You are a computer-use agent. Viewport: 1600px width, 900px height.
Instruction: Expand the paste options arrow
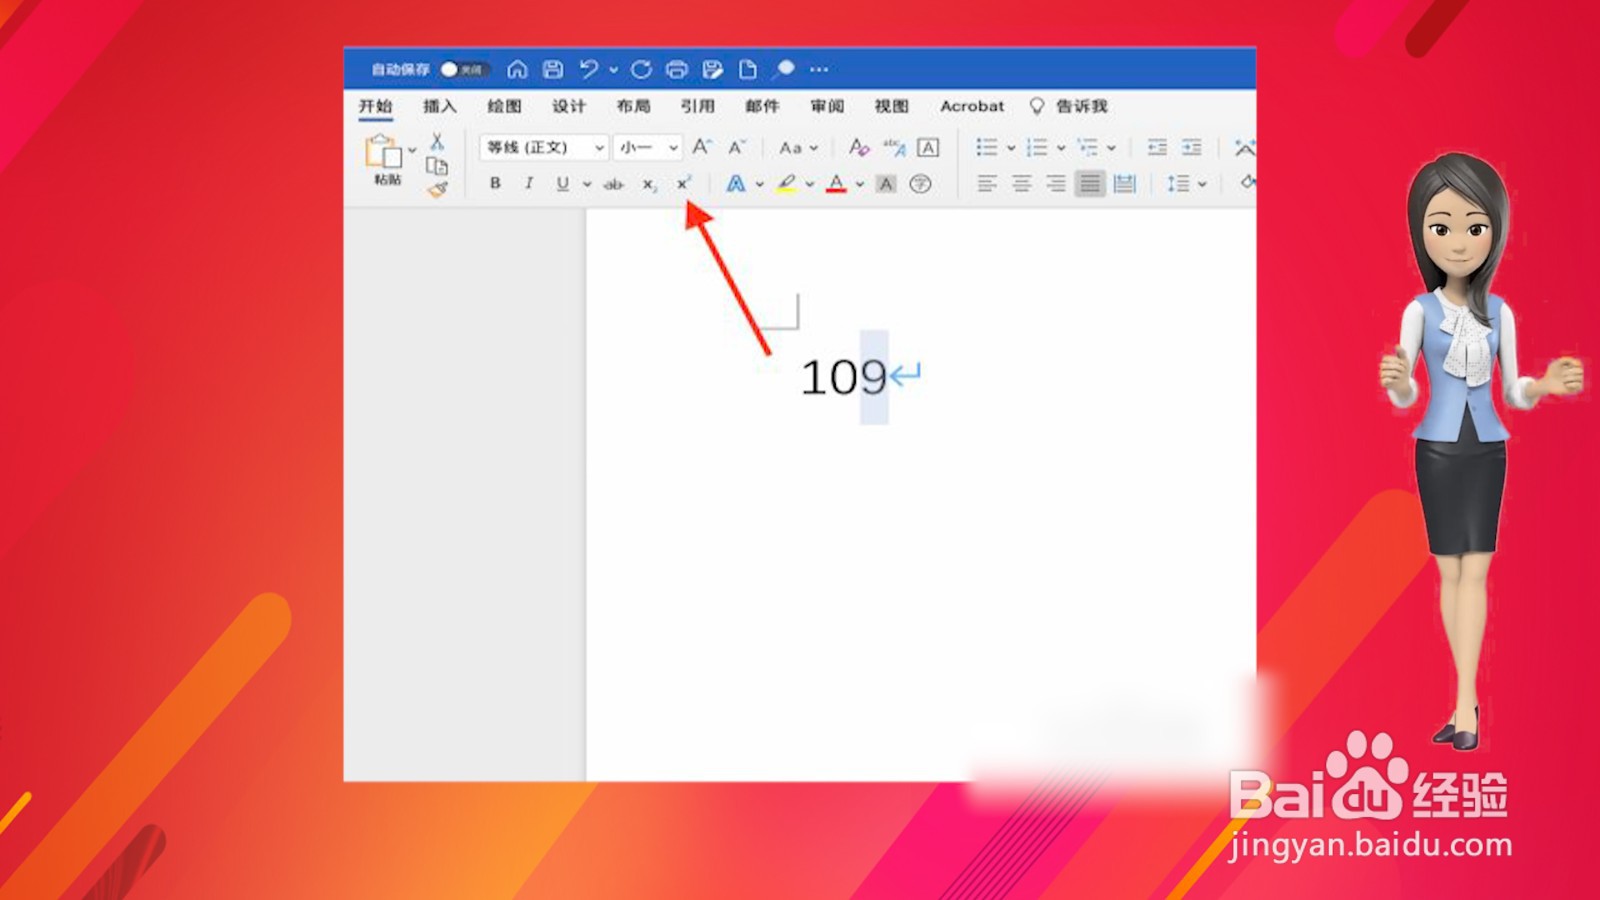tap(412, 151)
